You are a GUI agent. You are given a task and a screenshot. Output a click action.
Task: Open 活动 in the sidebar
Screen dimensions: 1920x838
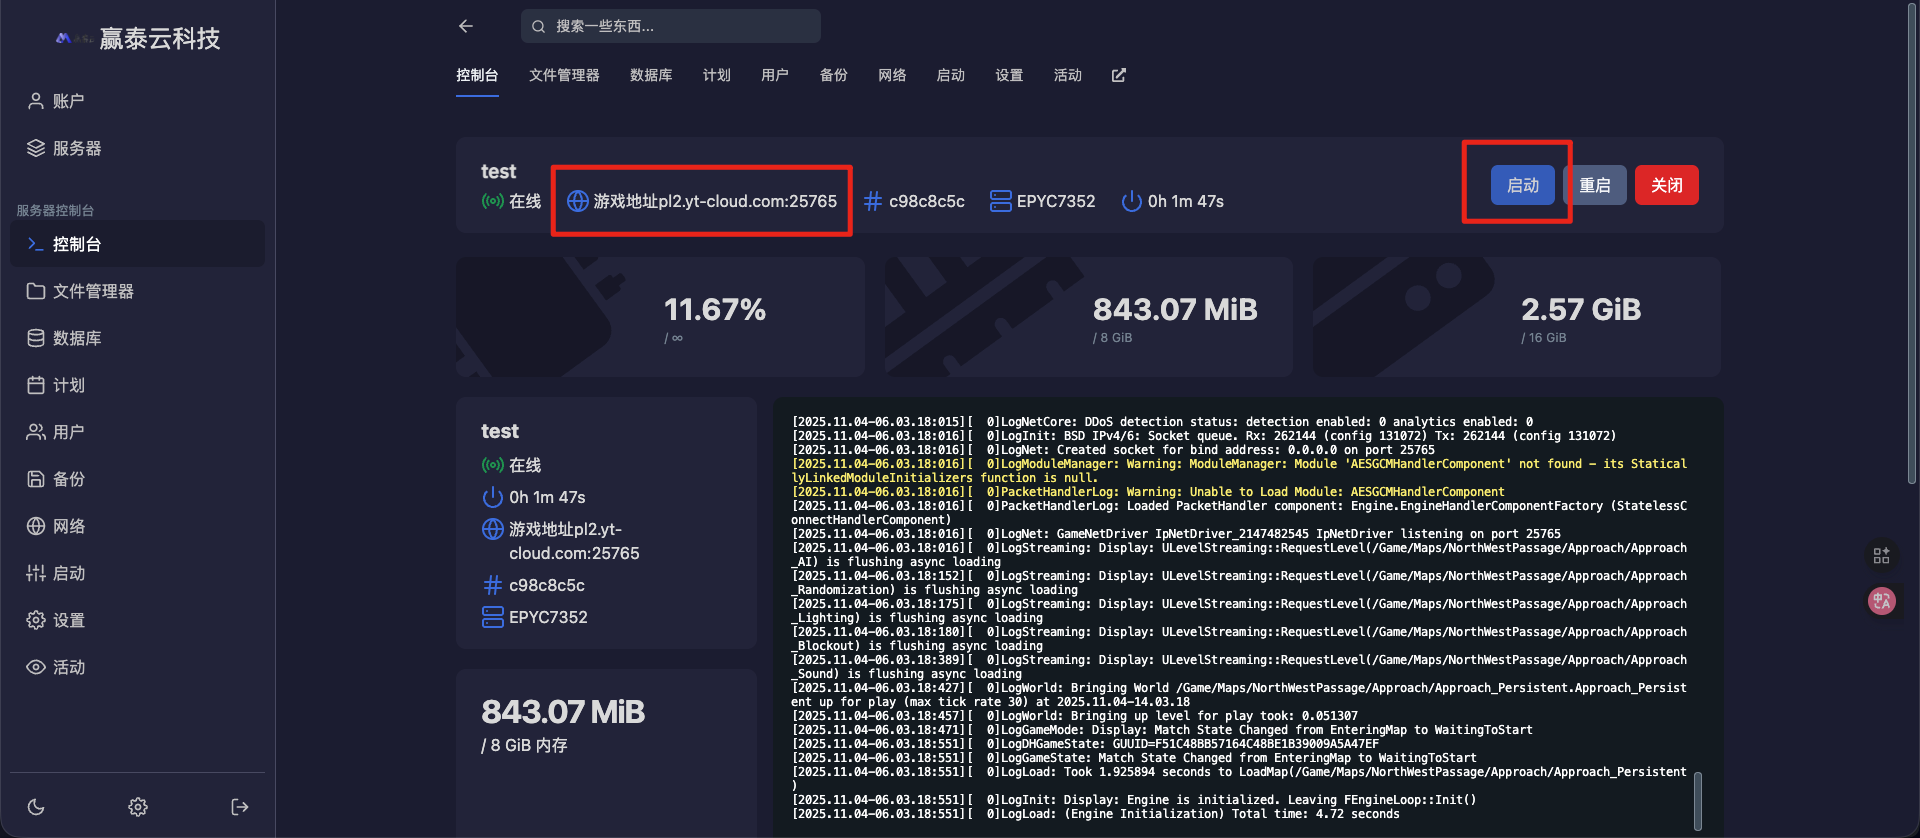[68, 667]
